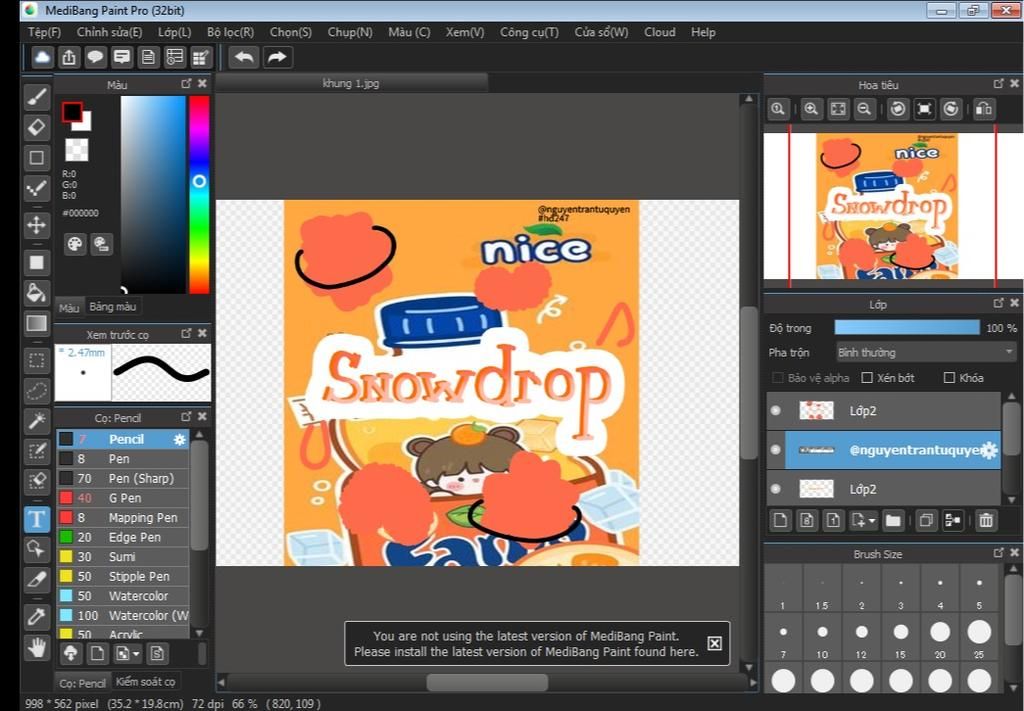Select the Lasso tool
The height and width of the screenshot is (711, 1024).
tap(37, 390)
